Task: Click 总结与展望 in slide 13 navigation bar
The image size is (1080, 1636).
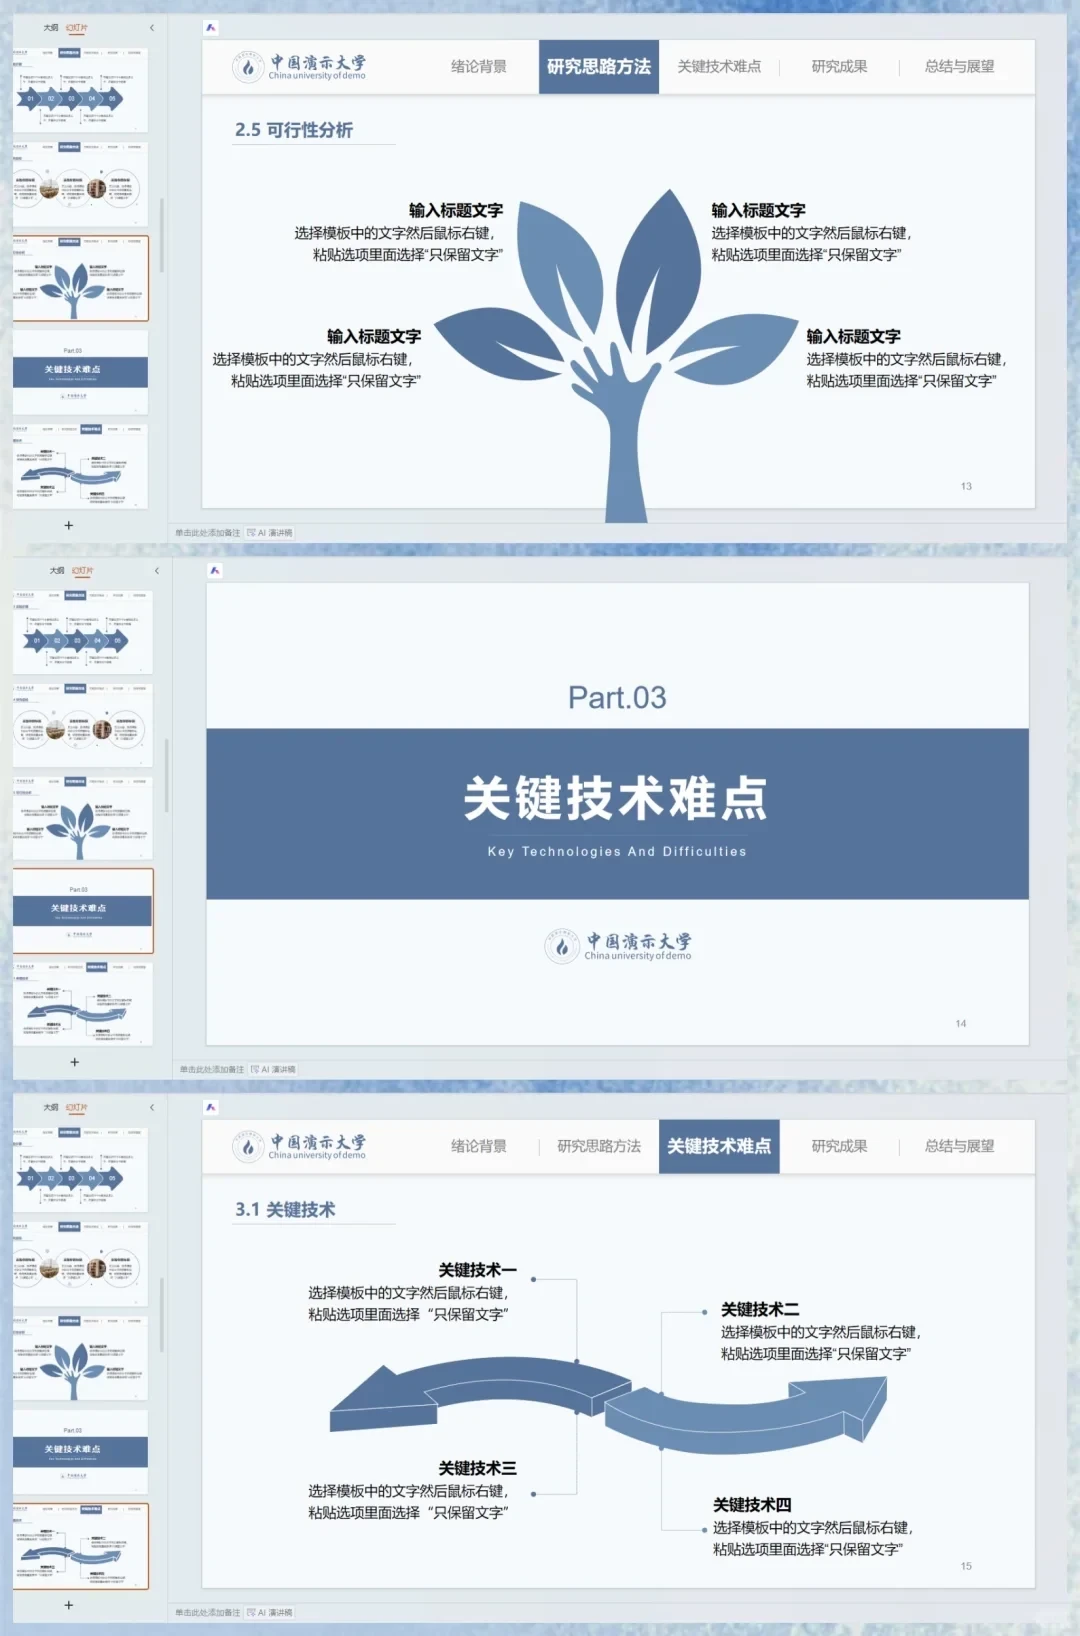Action: click(x=959, y=67)
